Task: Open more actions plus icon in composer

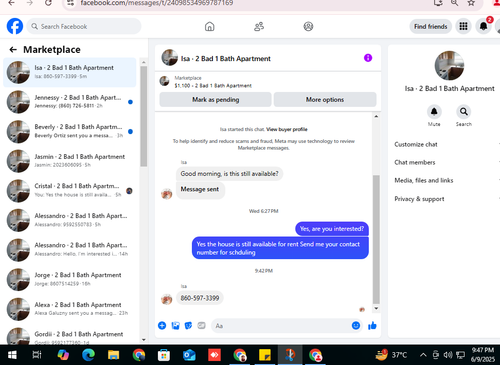Action: [162, 326]
